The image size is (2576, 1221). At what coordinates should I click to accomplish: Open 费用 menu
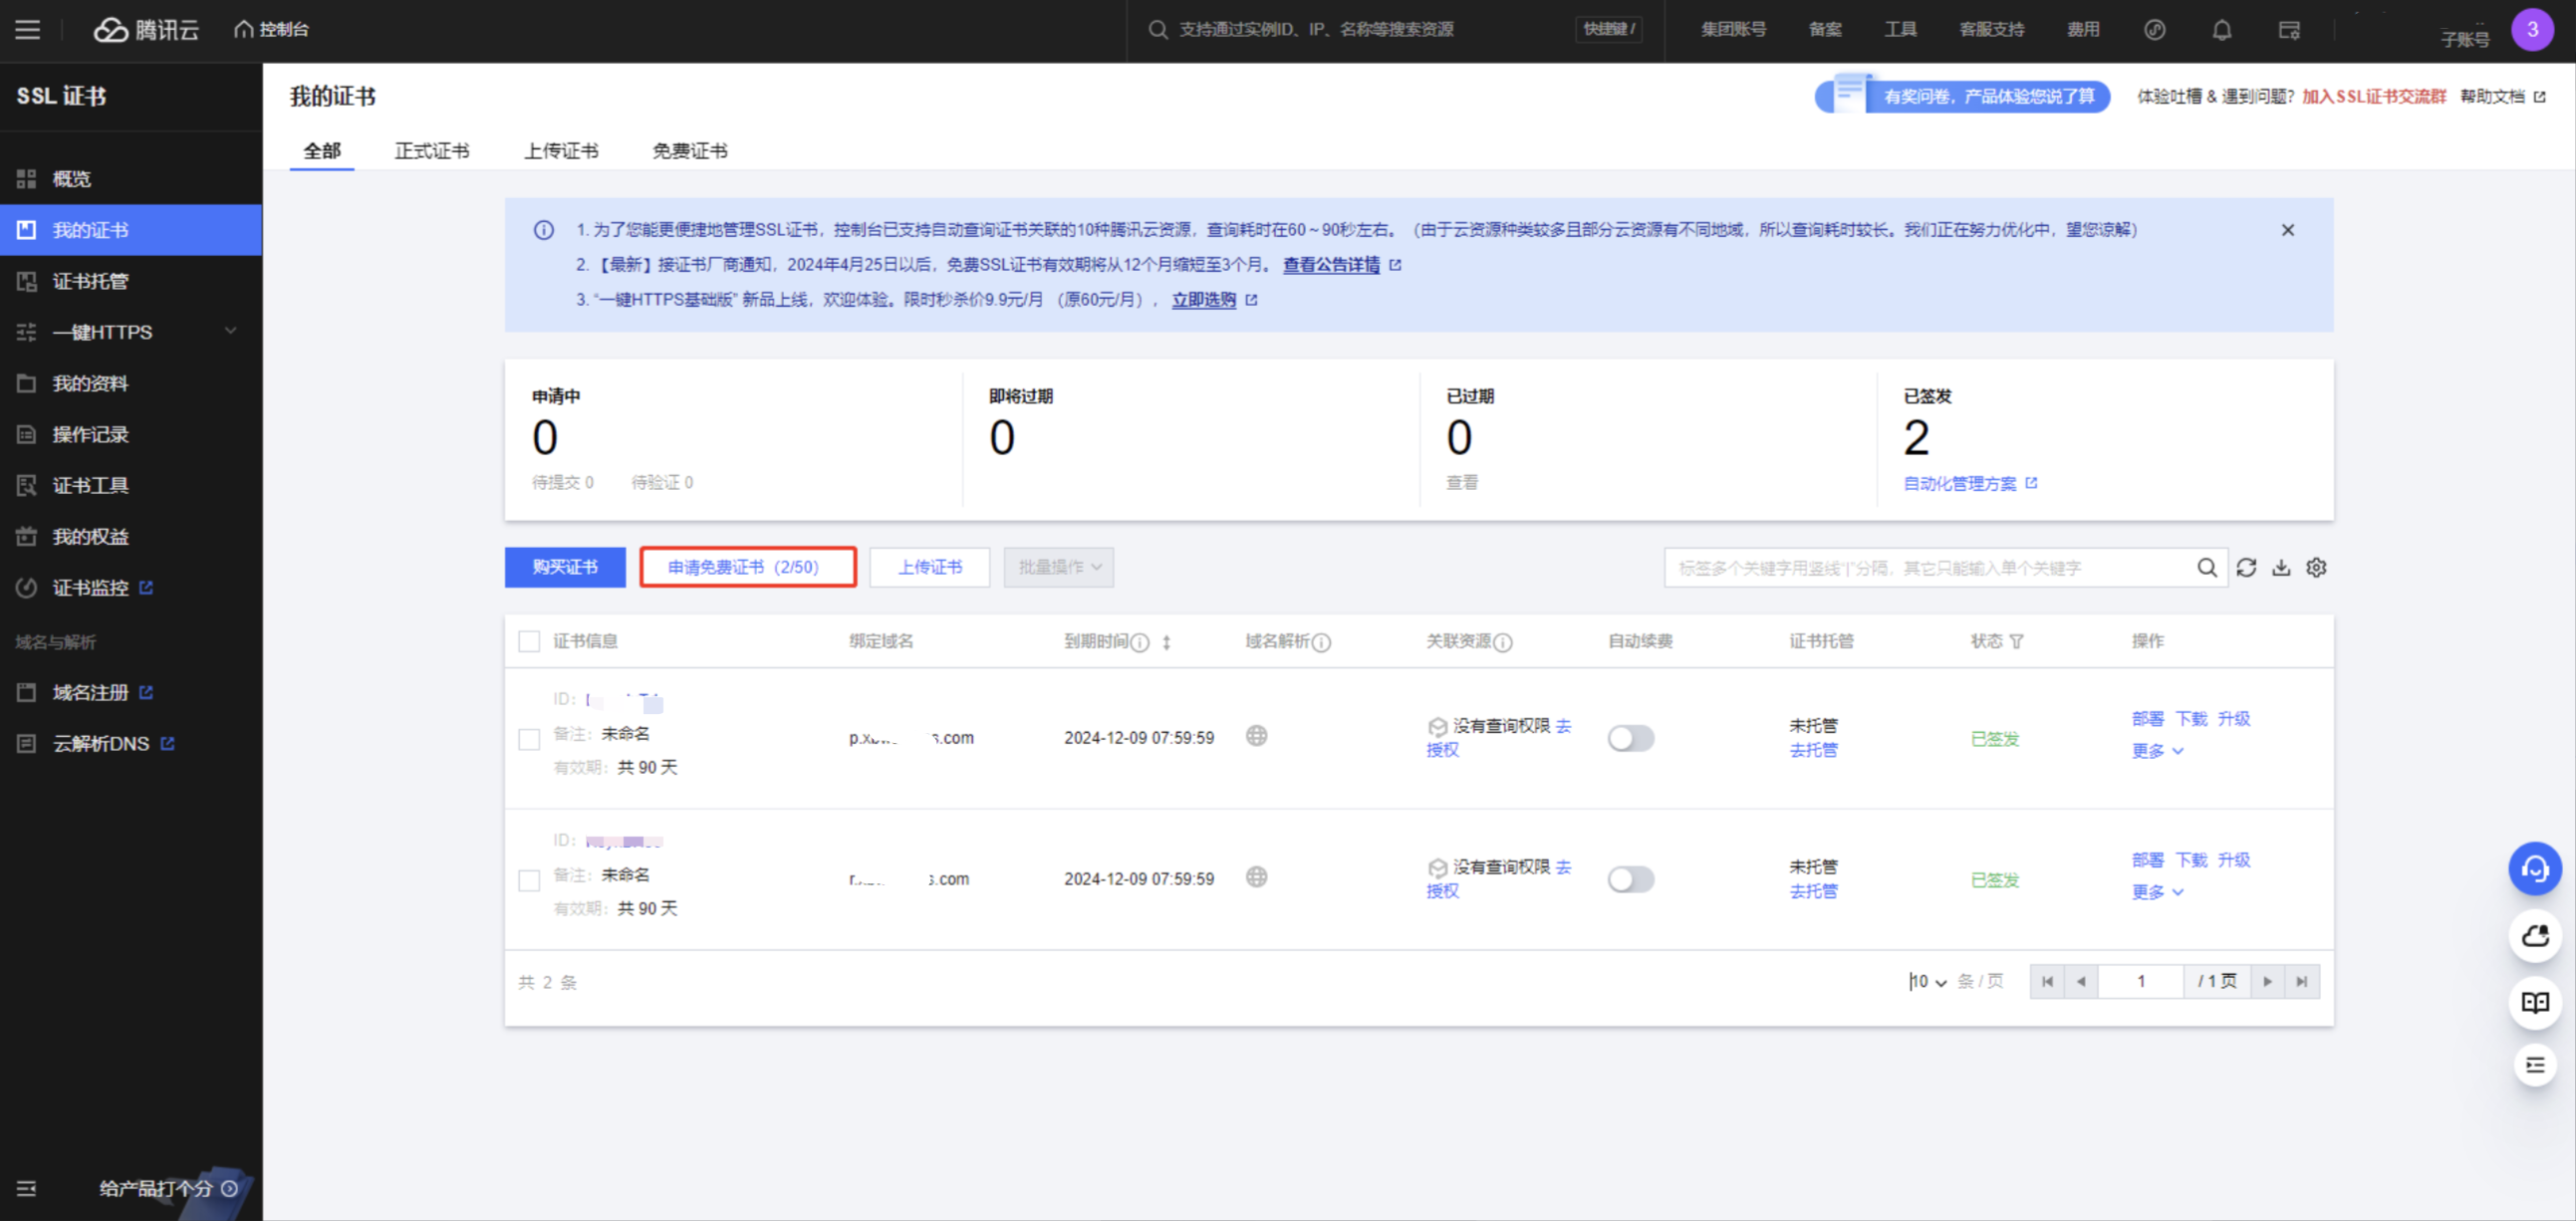(x=2083, y=29)
